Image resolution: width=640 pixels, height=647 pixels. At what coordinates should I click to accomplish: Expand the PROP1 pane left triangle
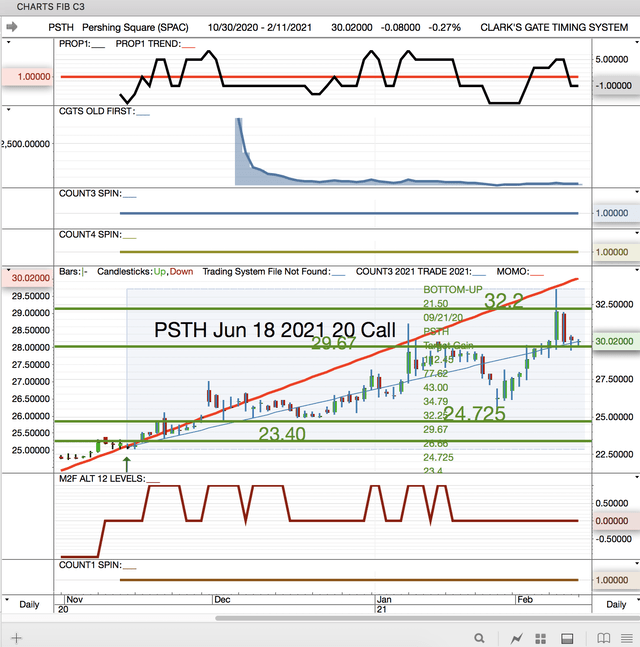pyautogui.click(x=8, y=42)
